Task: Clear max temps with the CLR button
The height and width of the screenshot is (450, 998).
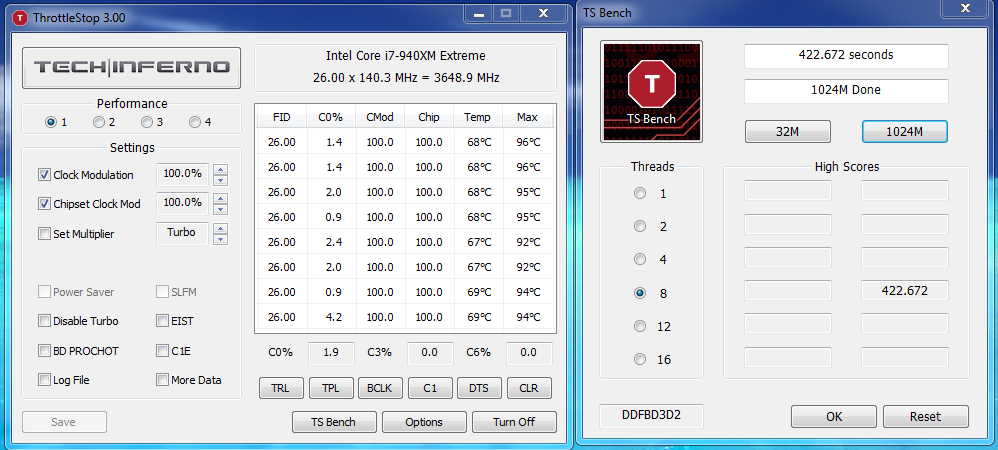Action: click(529, 388)
